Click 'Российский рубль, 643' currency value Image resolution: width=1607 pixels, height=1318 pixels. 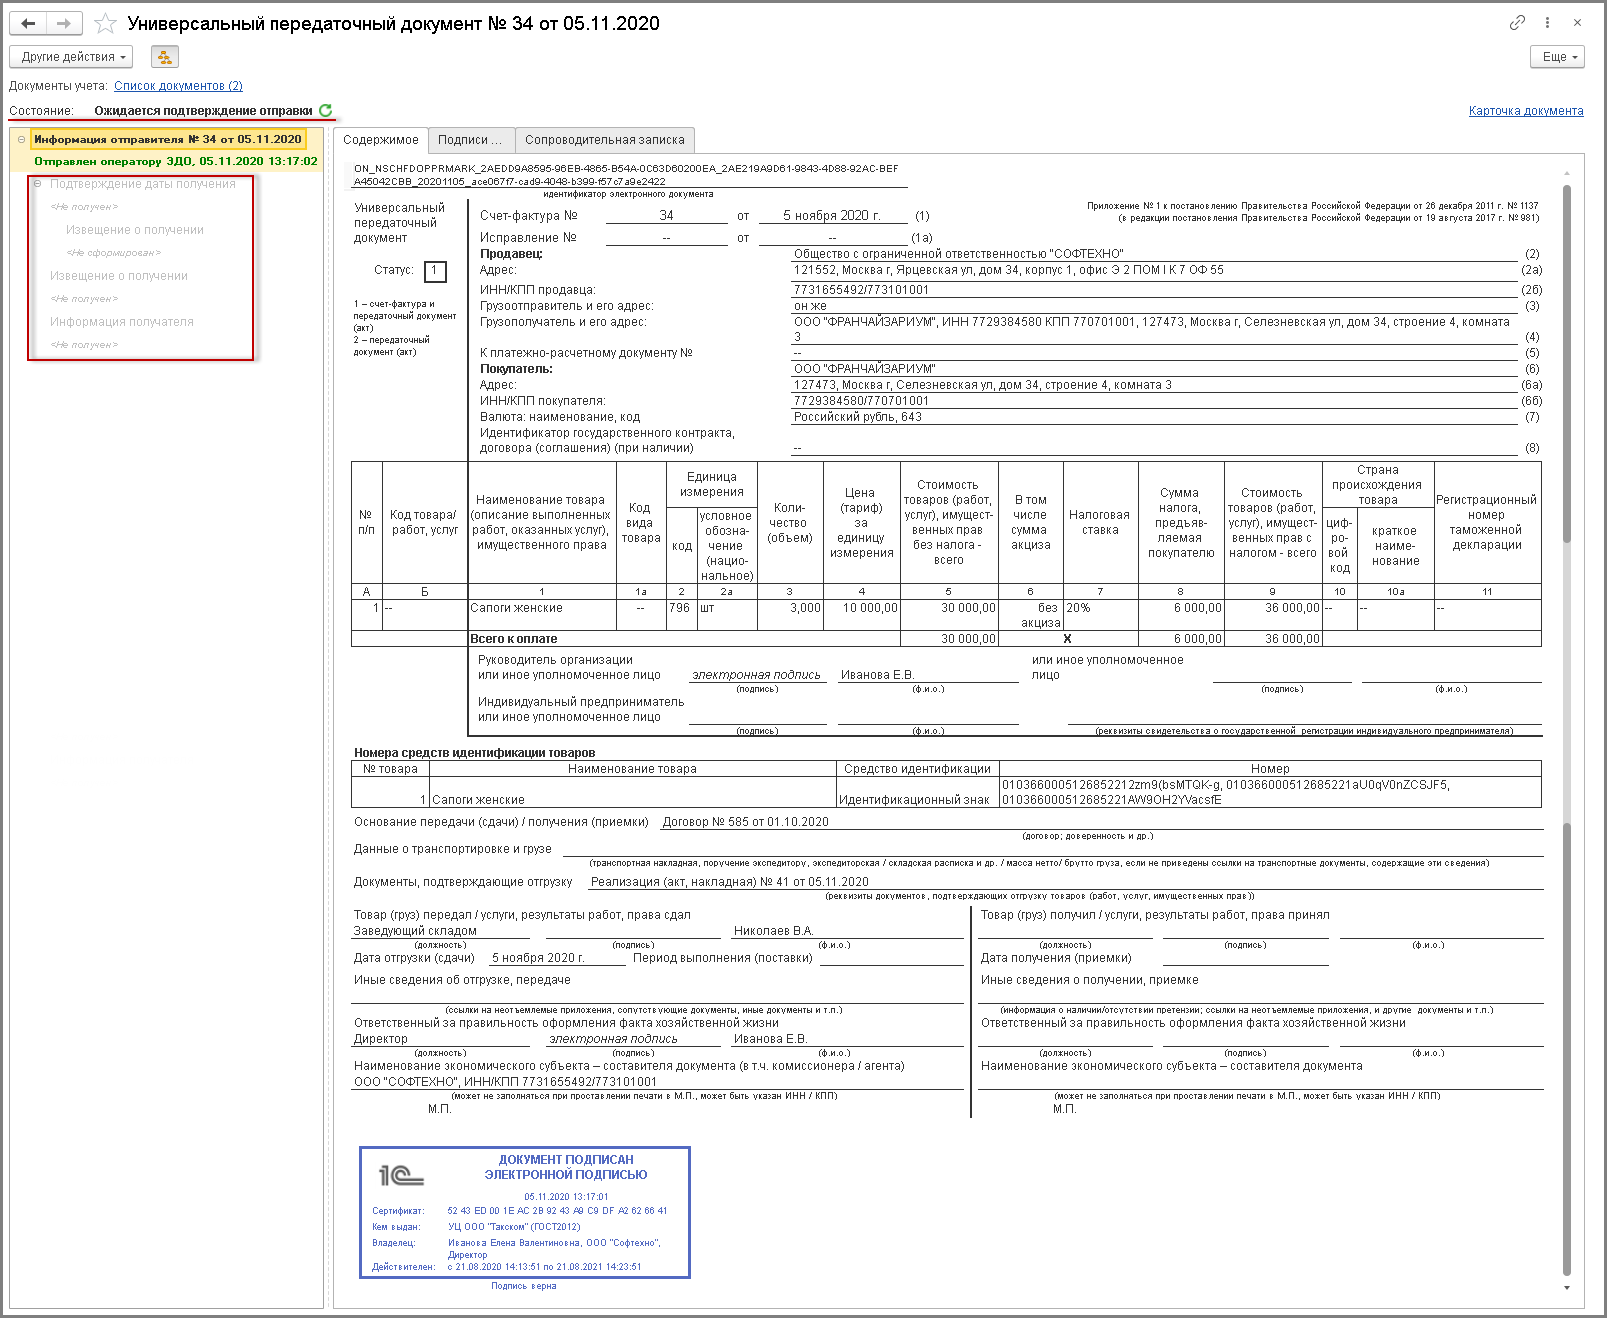click(858, 417)
